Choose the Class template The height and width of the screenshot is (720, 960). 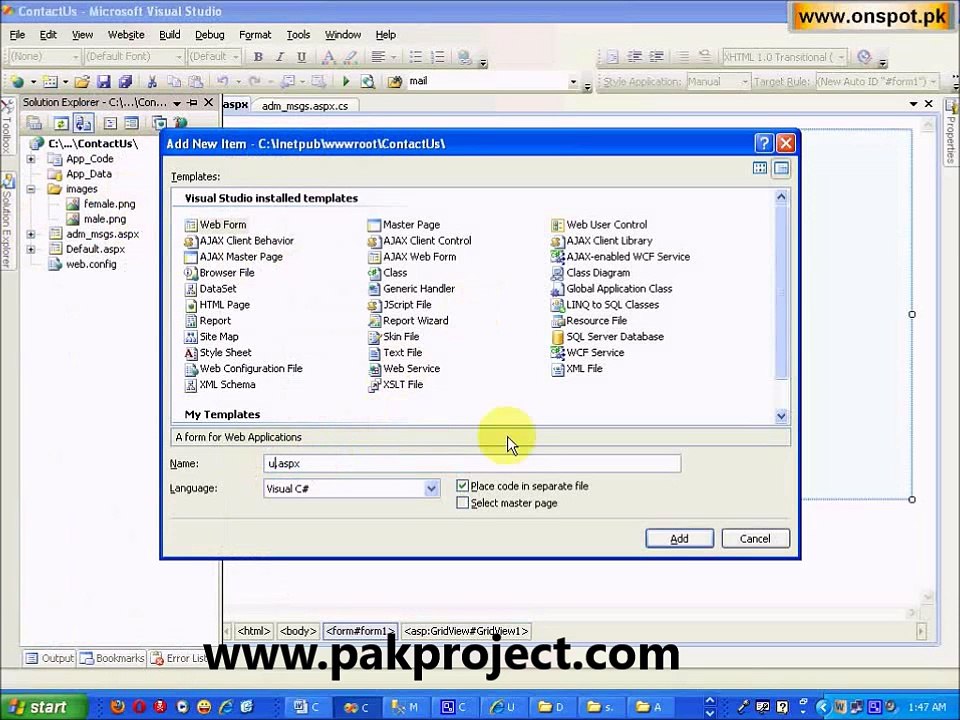click(388, 272)
